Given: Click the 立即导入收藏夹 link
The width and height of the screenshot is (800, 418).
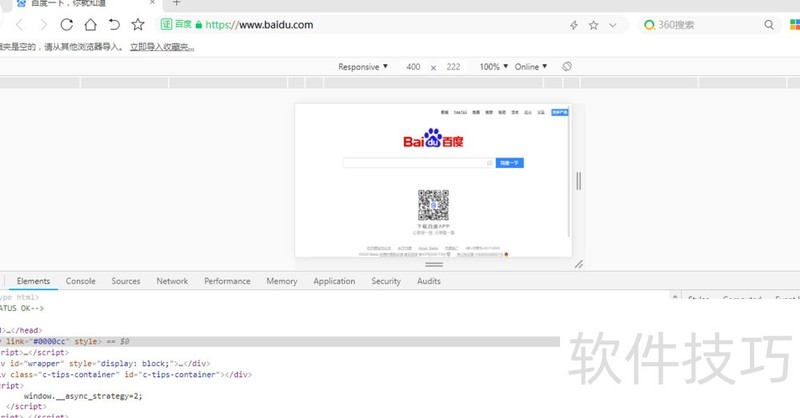Looking at the screenshot, I should tap(162, 47).
